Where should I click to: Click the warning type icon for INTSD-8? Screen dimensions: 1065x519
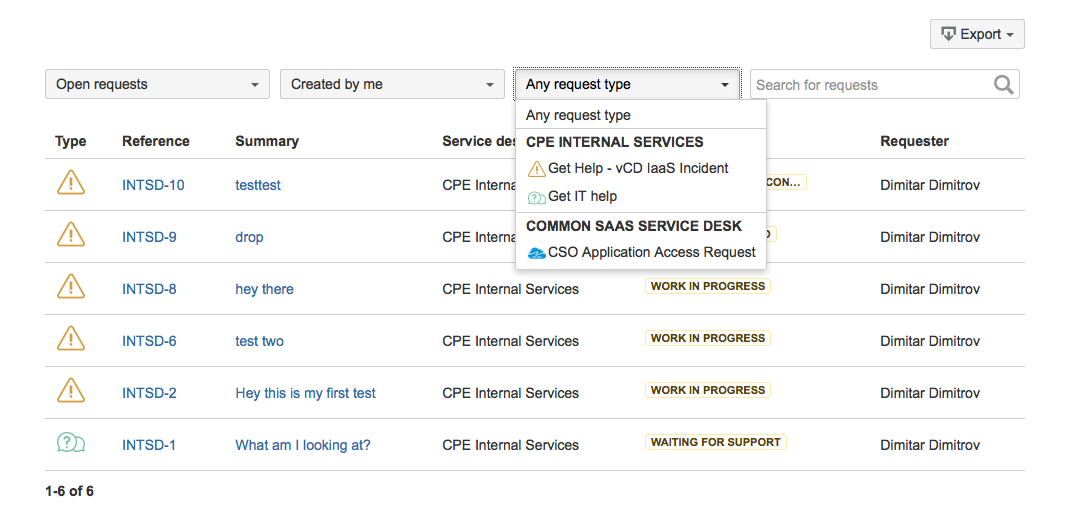71,287
